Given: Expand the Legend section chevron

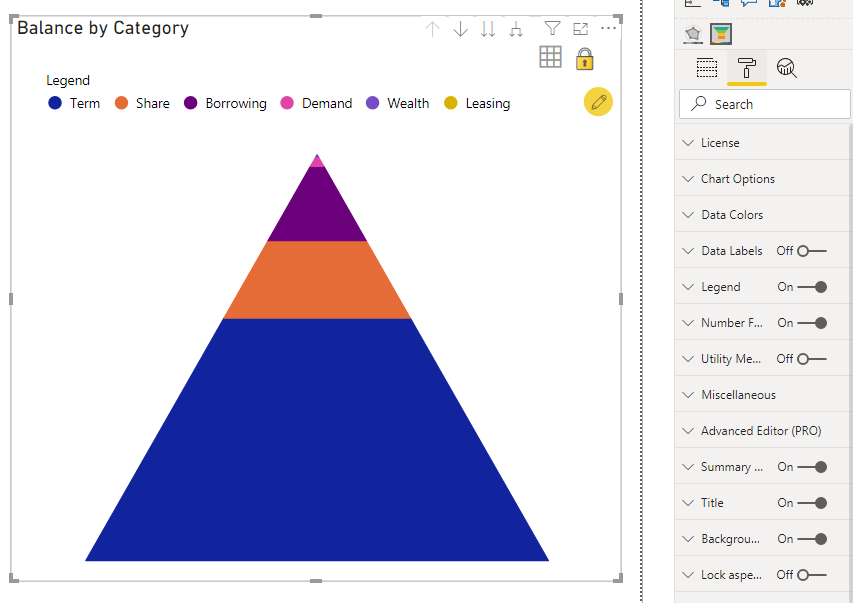Looking at the screenshot, I should tap(688, 287).
